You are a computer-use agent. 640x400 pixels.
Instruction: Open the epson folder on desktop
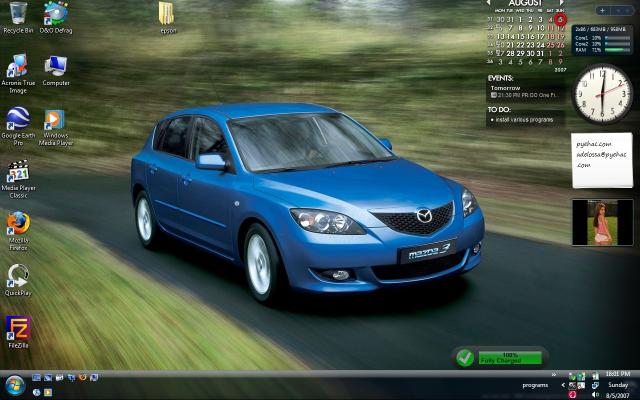click(x=167, y=18)
